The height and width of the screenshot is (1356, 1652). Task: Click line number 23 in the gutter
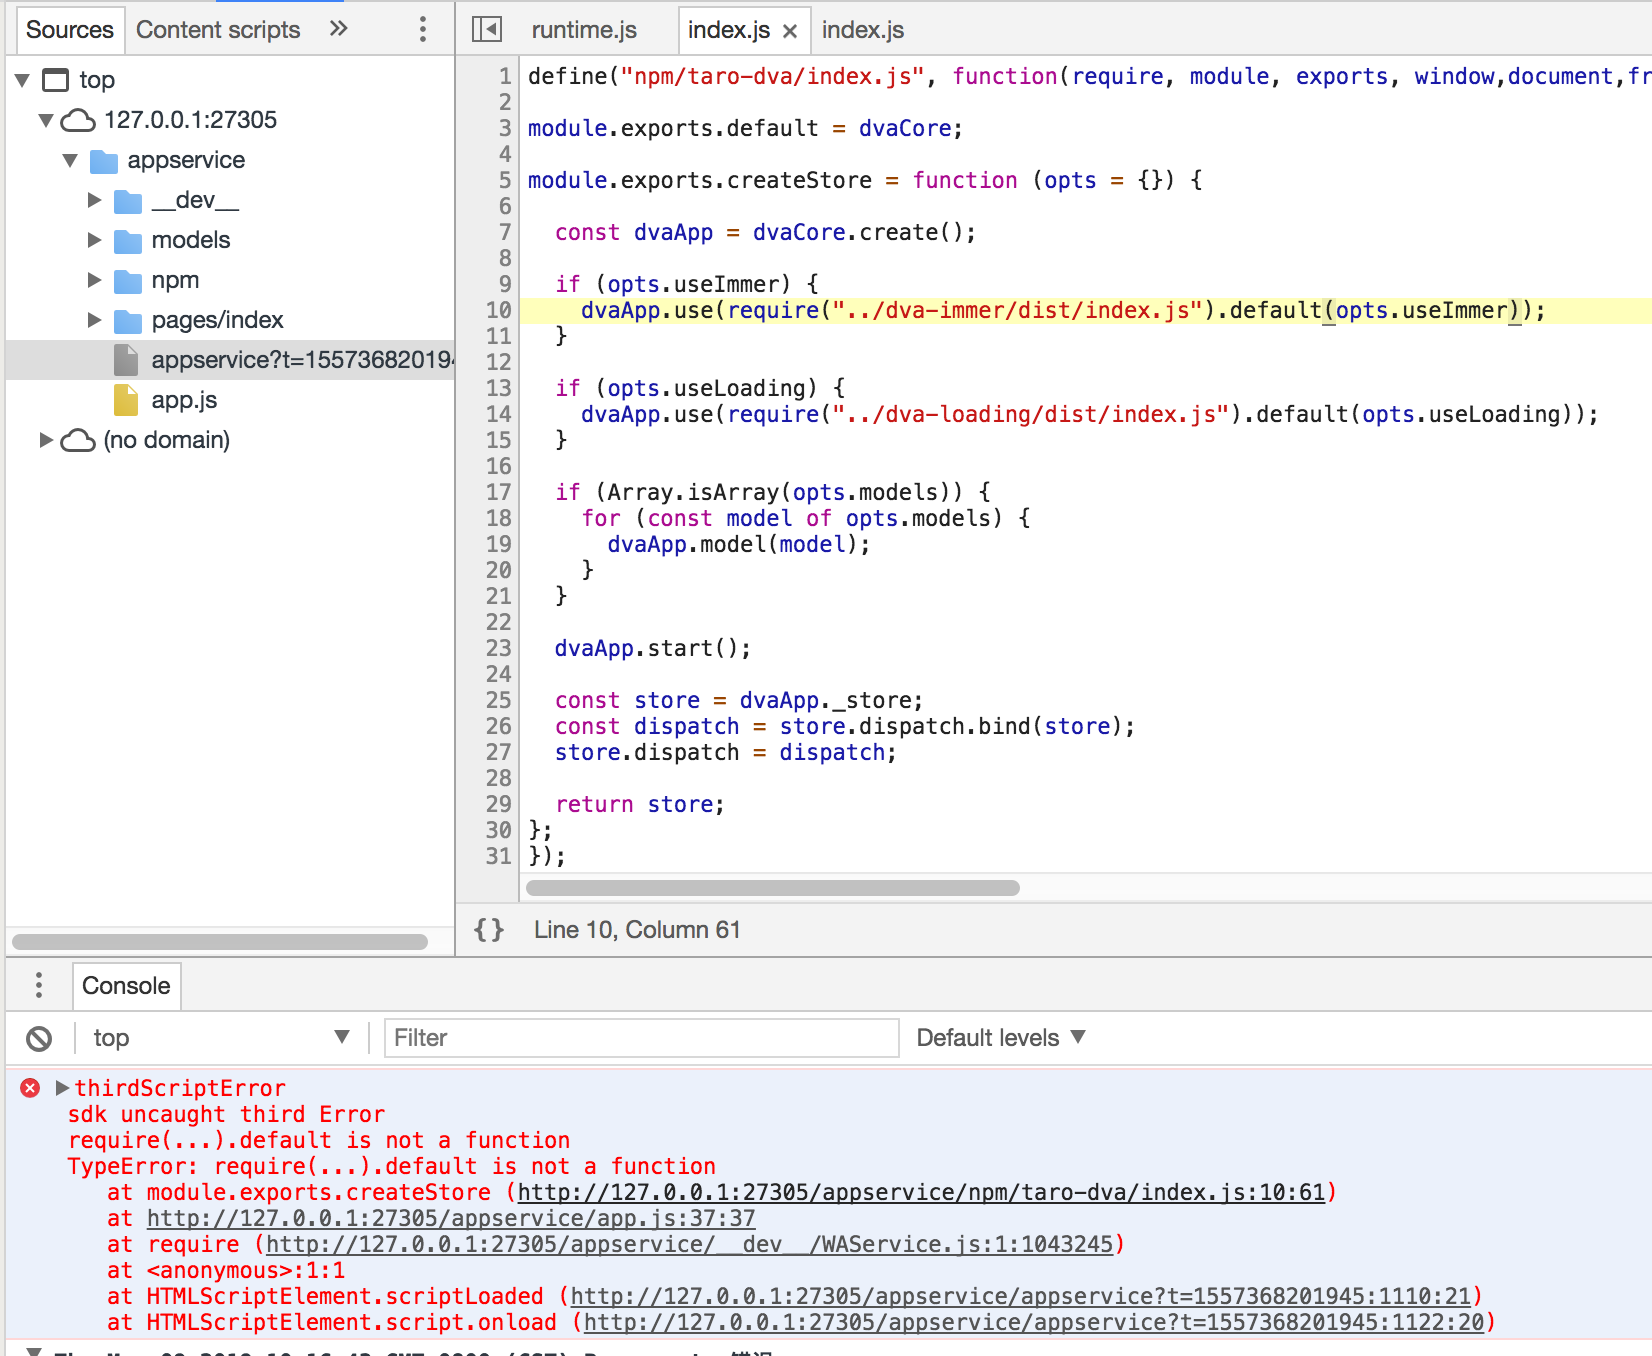coord(498,648)
